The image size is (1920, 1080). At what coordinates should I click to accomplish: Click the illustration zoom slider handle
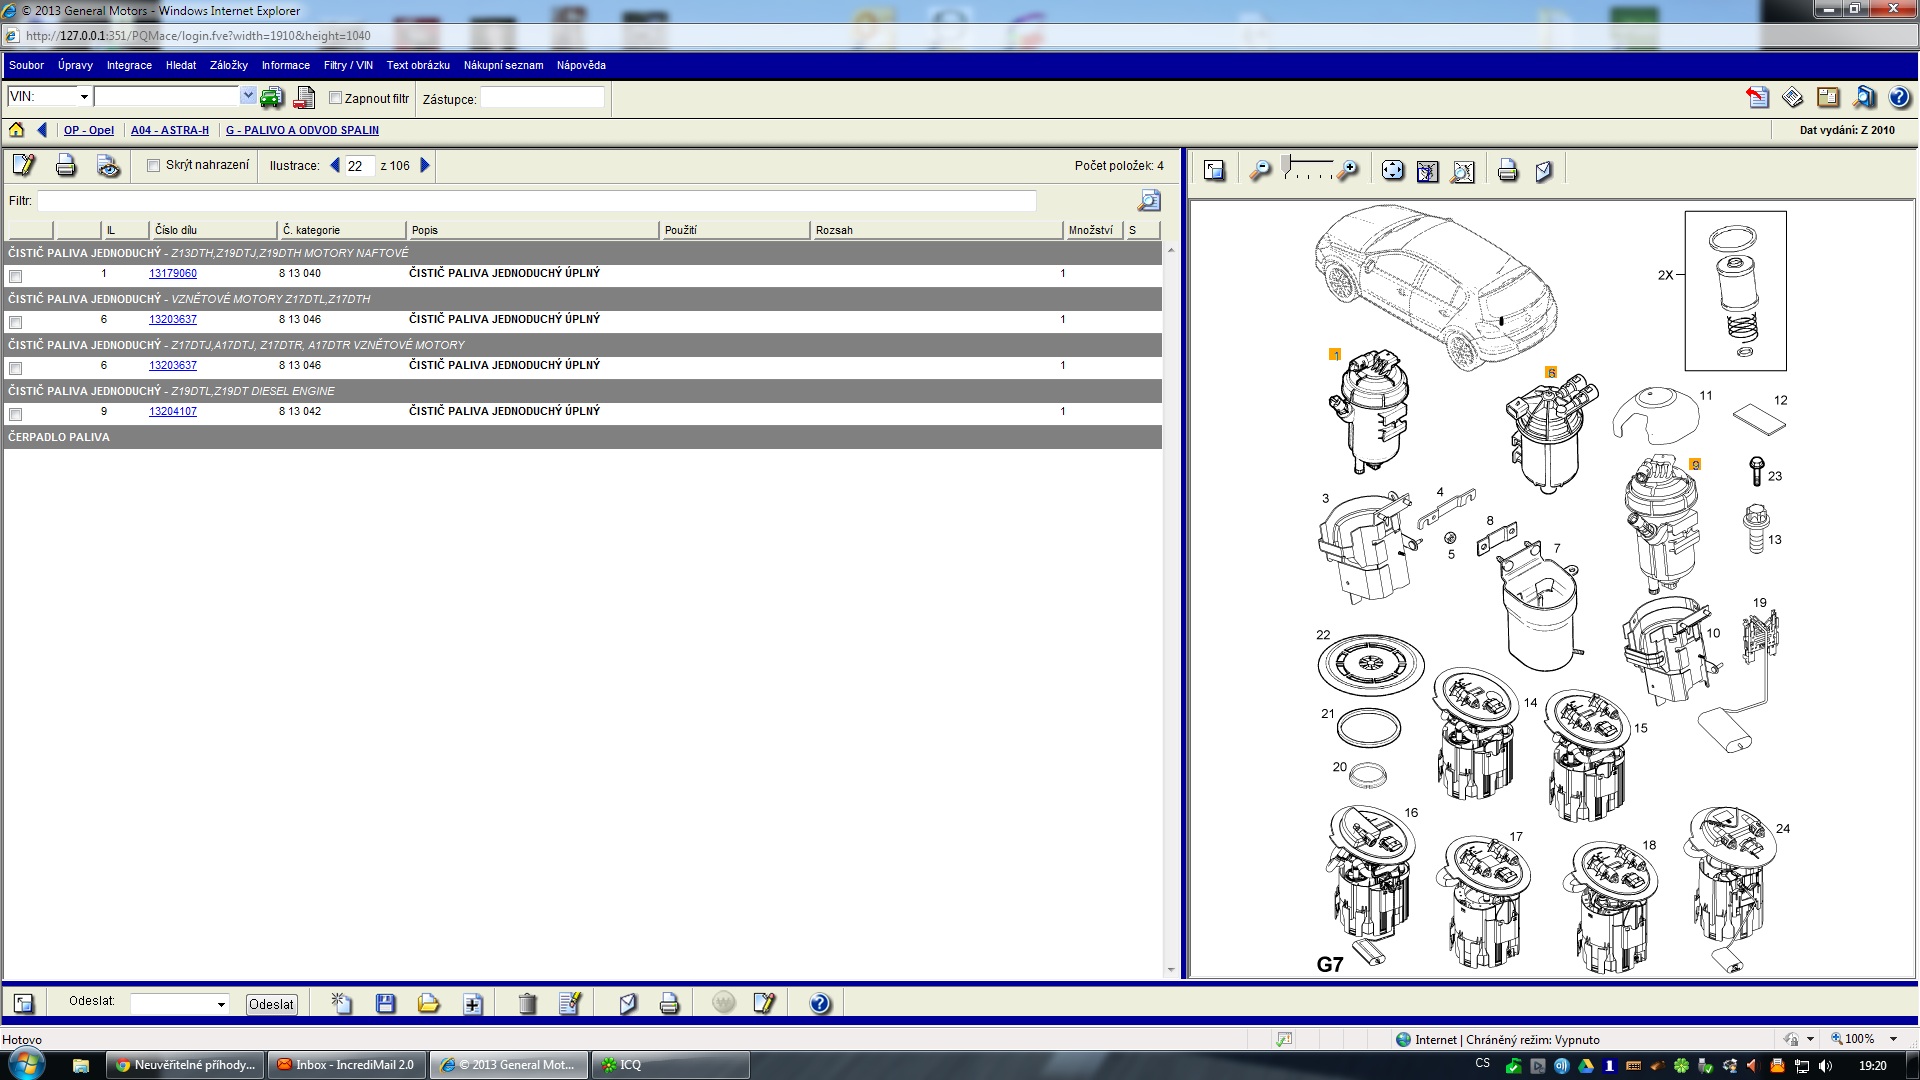(1286, 164)
